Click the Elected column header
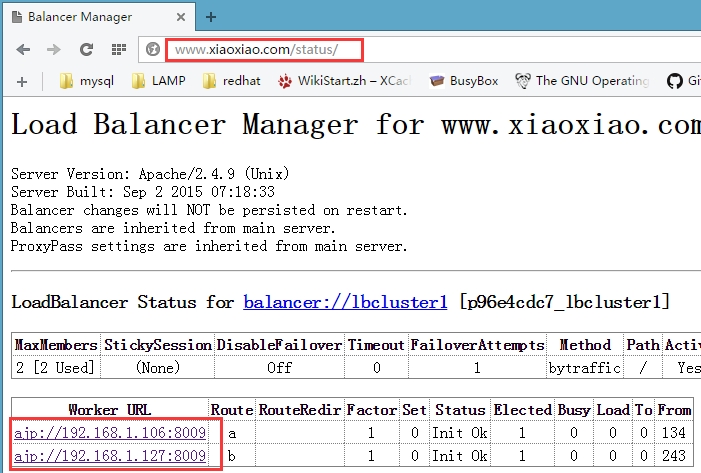 pos(522,410)
